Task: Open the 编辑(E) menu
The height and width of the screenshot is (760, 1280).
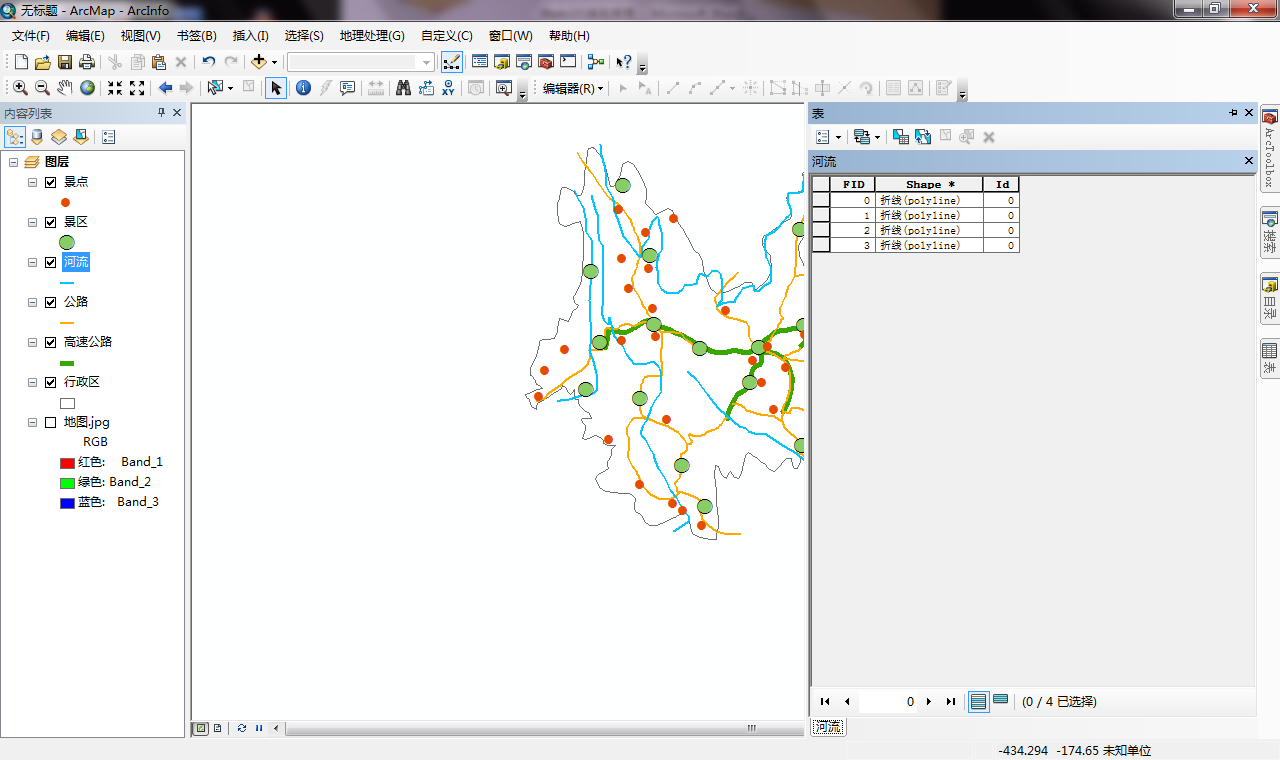Action: tap(85, 35)
